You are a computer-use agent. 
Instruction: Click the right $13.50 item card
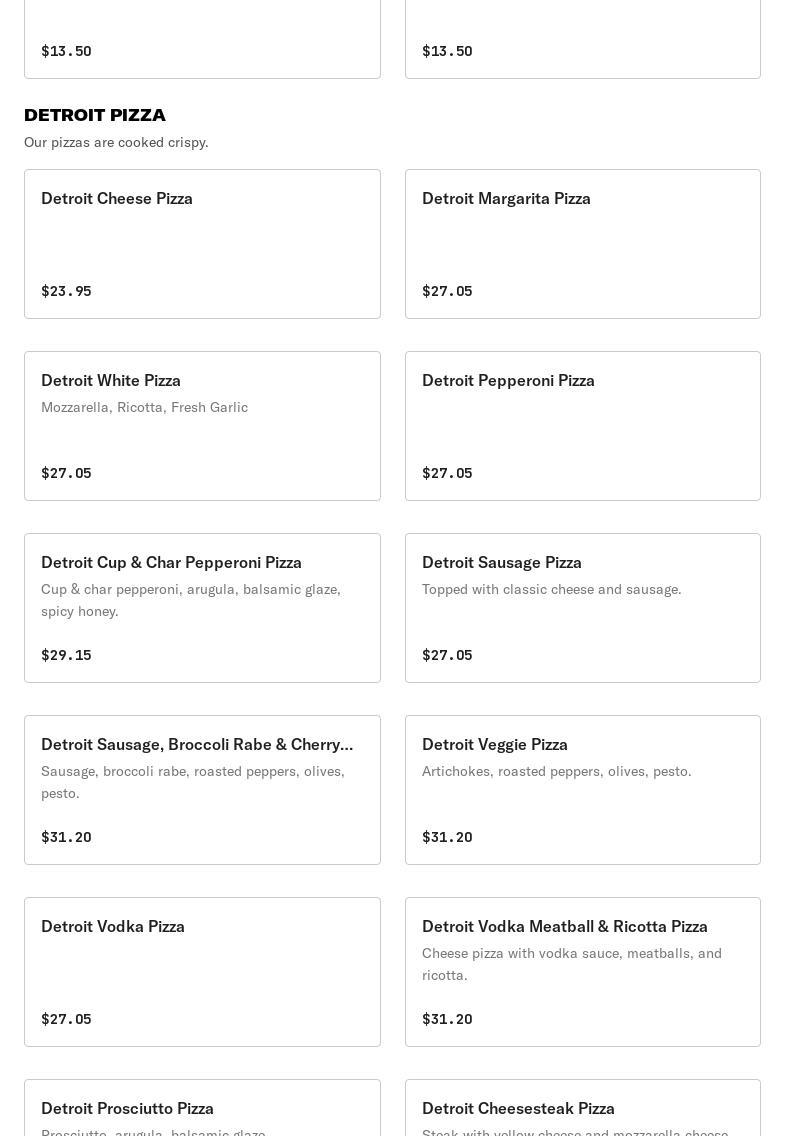(583, 39)
